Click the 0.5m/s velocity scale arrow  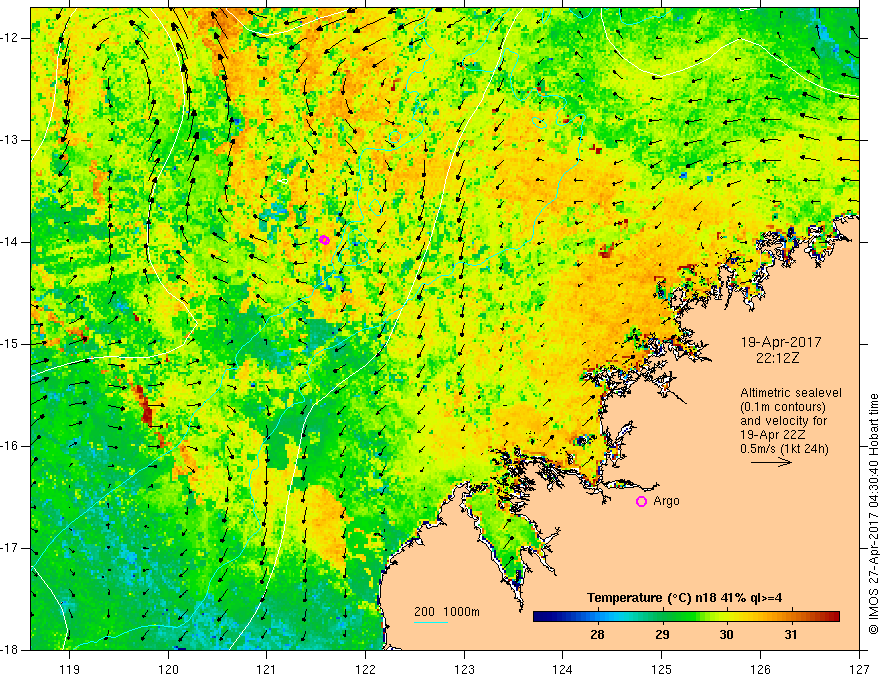coord(771,463)
